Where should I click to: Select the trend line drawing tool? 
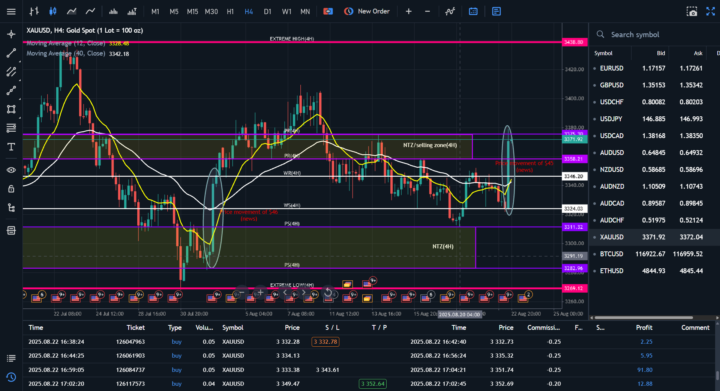point(11,53)
